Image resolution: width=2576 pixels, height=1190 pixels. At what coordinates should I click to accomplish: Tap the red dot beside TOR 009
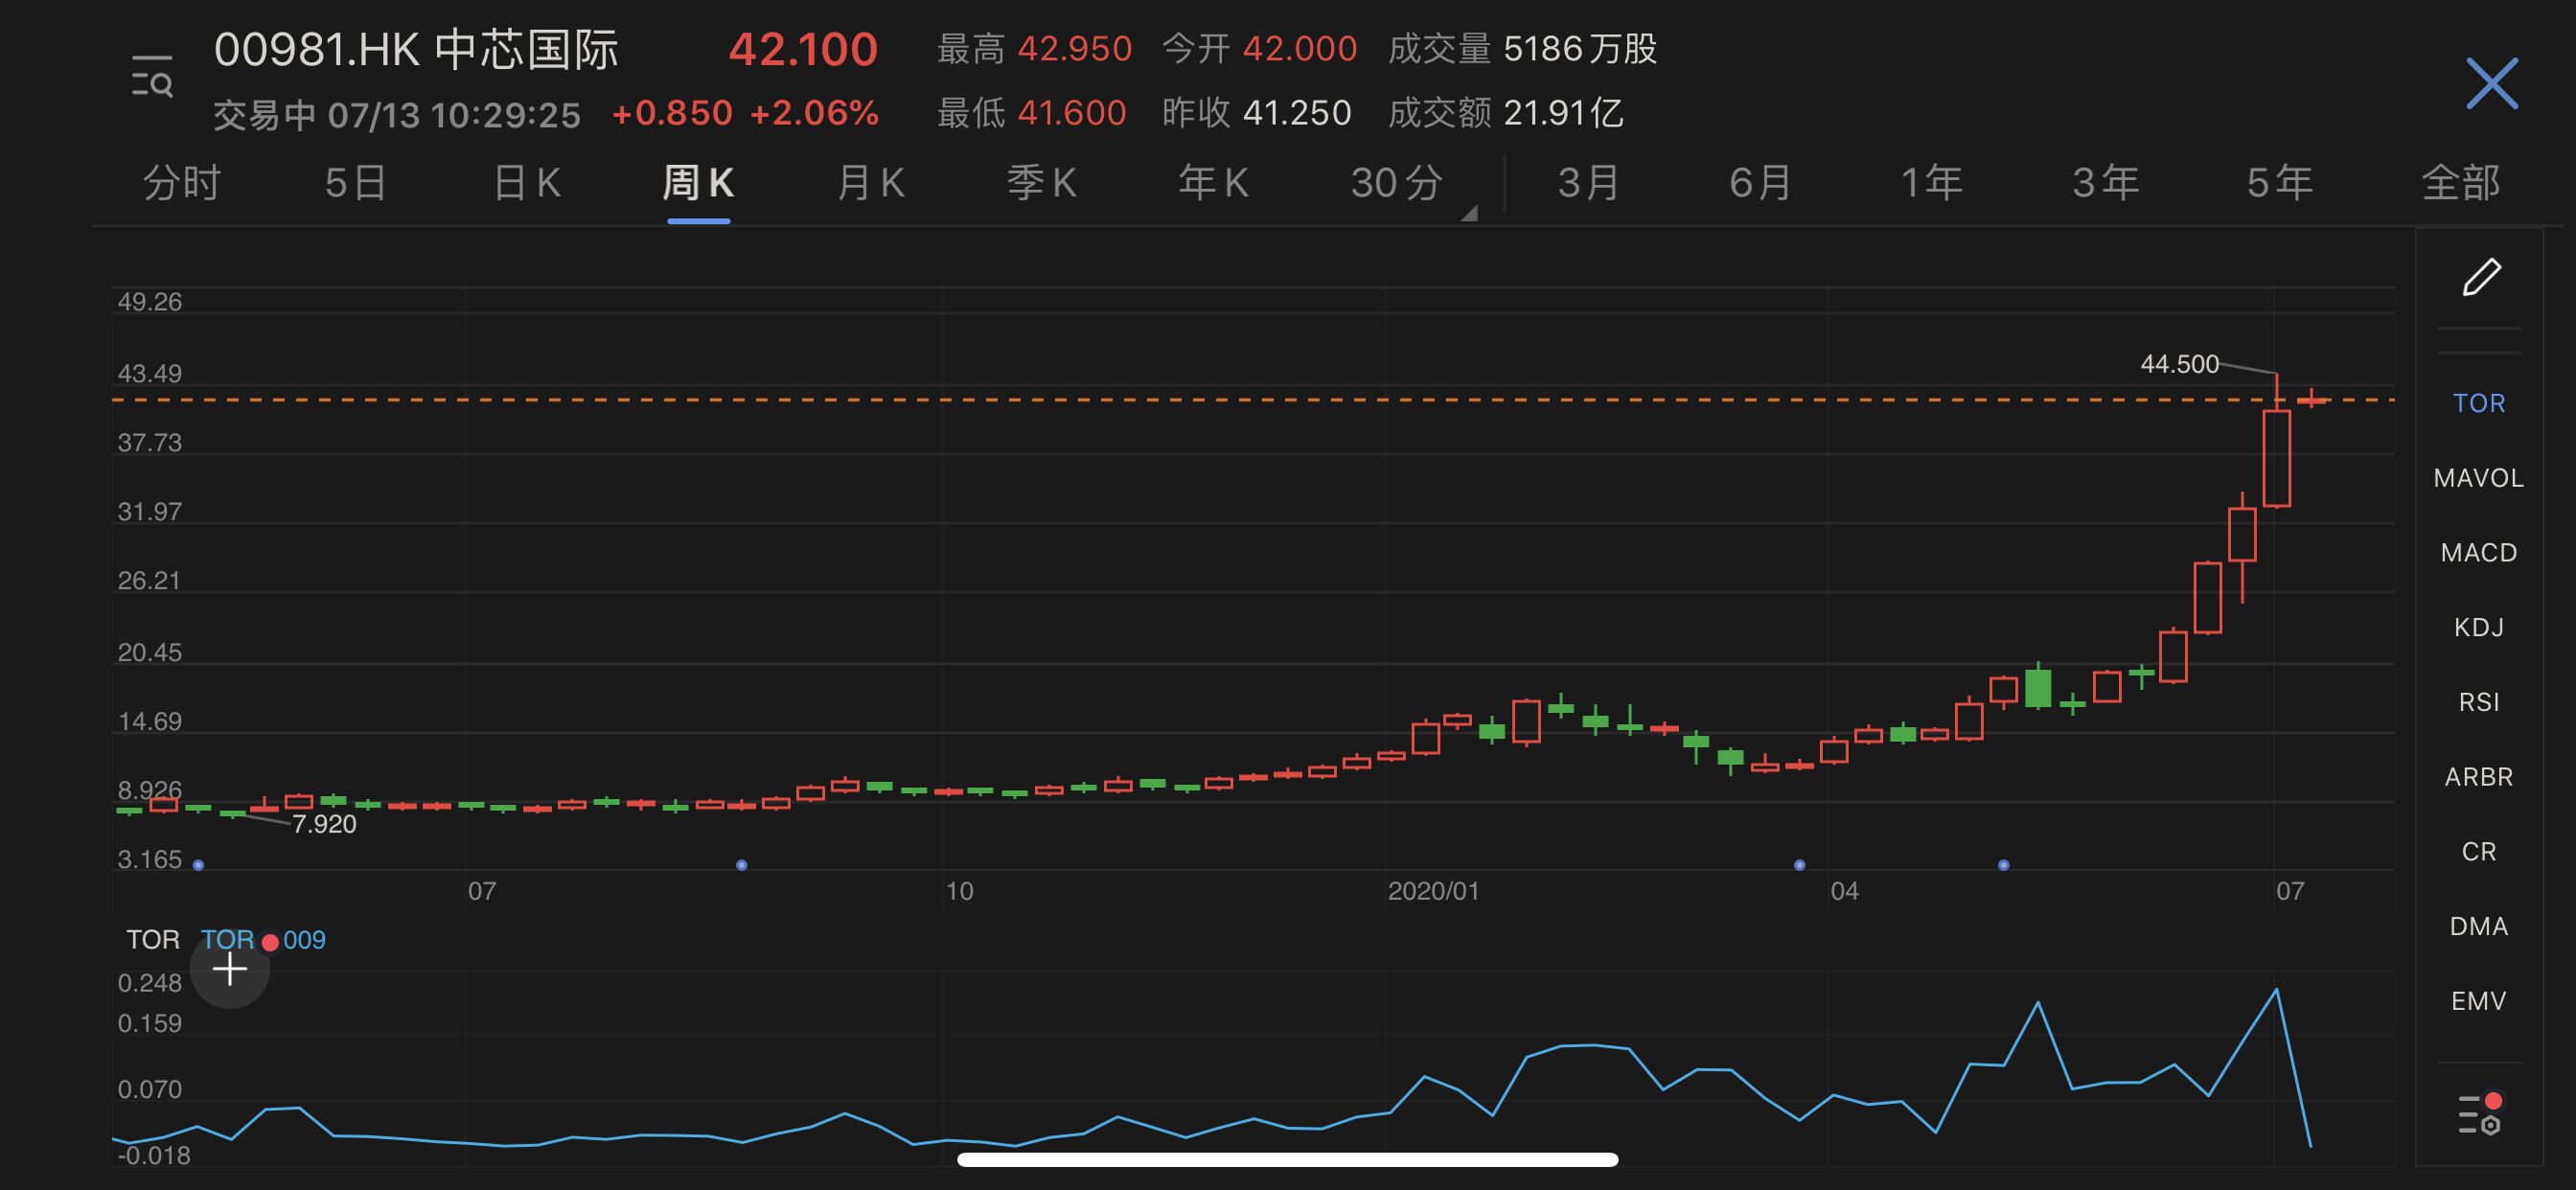tap(270, 942)
